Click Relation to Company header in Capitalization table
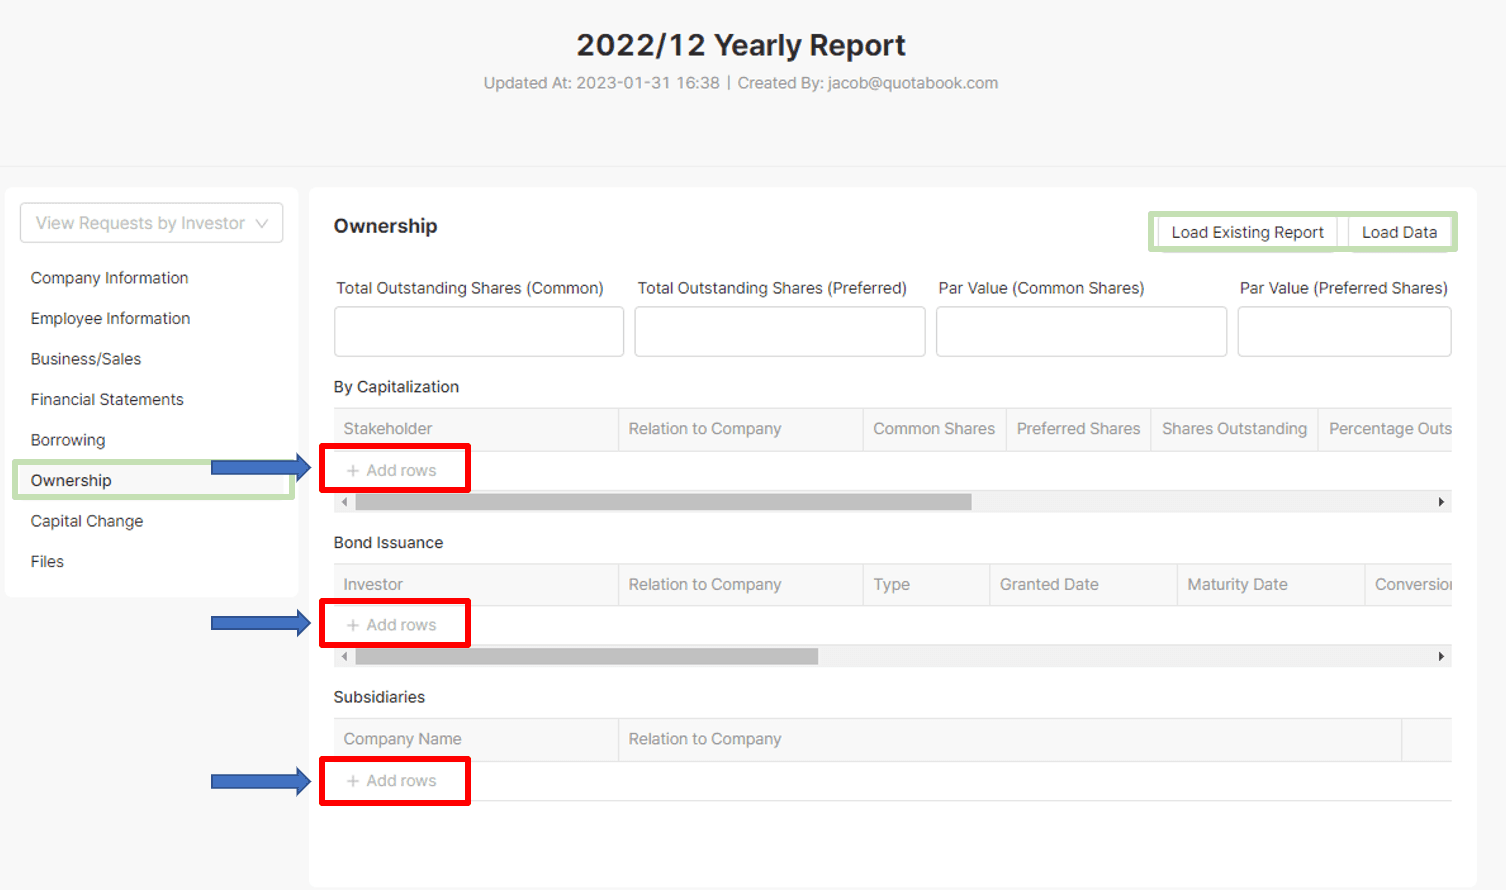Viewport: 1506px width, 890px height. 741,429
